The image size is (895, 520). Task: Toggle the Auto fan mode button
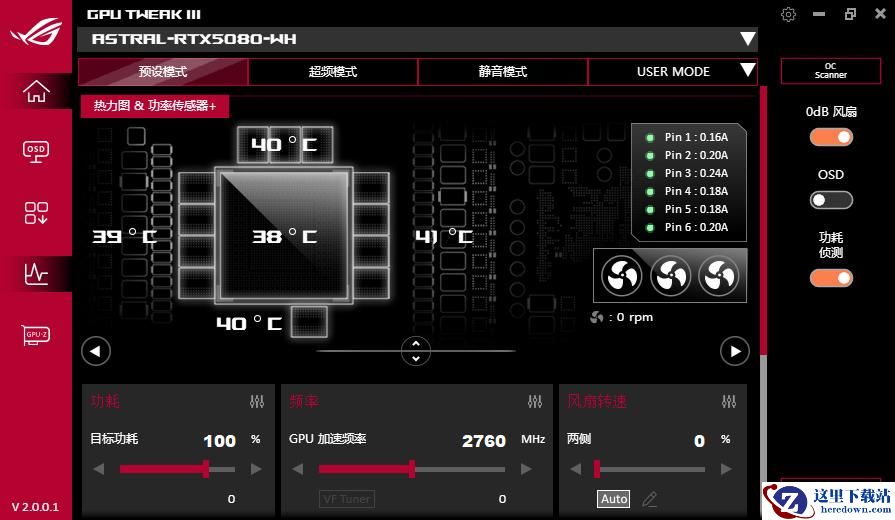tap(614, 499)
